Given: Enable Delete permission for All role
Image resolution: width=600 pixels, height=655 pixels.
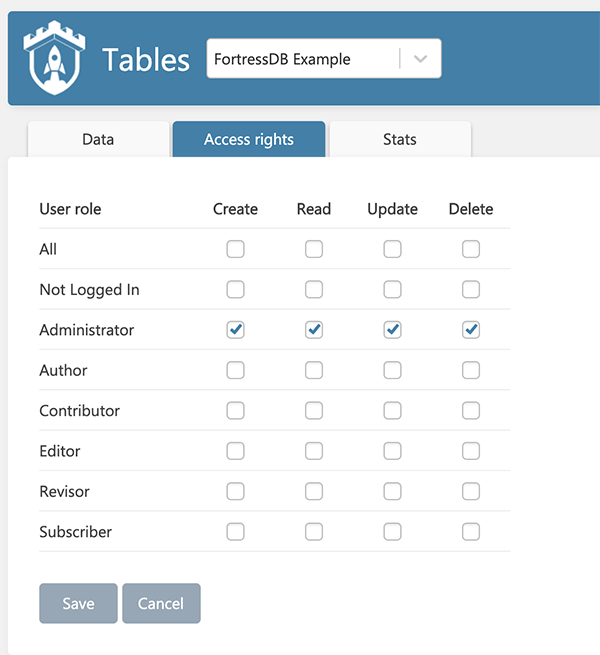Looking at the screenshot, I should pyautogui.click(x=471, y=249).
